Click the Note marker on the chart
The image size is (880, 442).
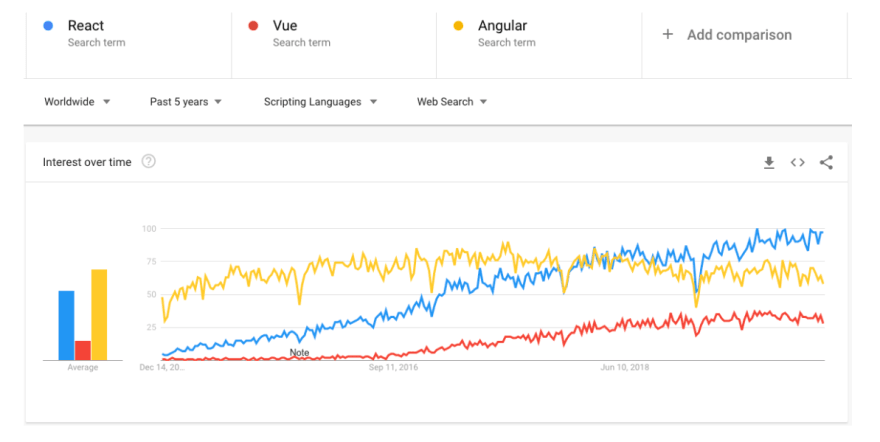point(299,353)
